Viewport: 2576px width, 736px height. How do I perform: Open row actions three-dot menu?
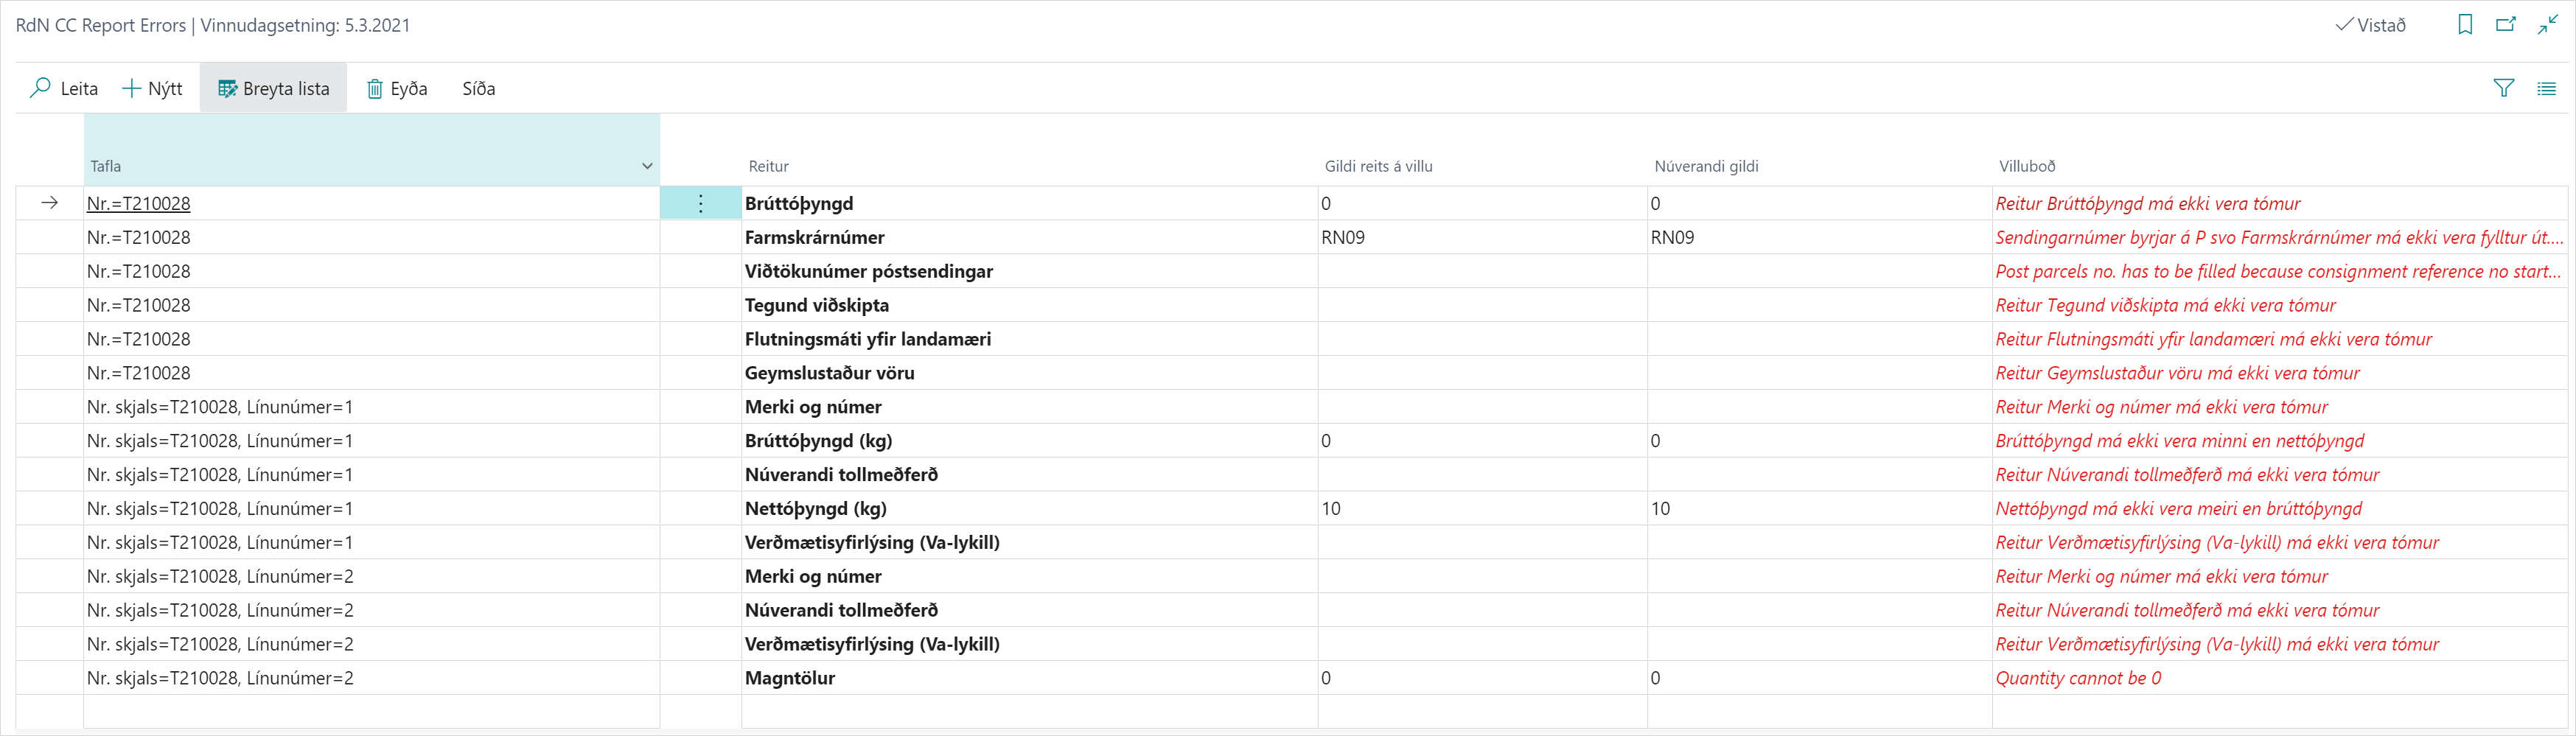point(700,203)
